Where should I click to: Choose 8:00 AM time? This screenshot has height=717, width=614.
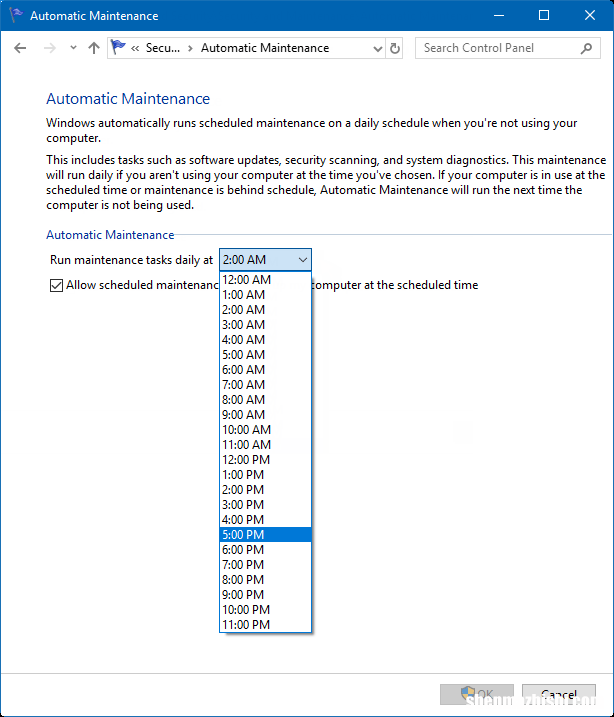(x=265, y=400)
